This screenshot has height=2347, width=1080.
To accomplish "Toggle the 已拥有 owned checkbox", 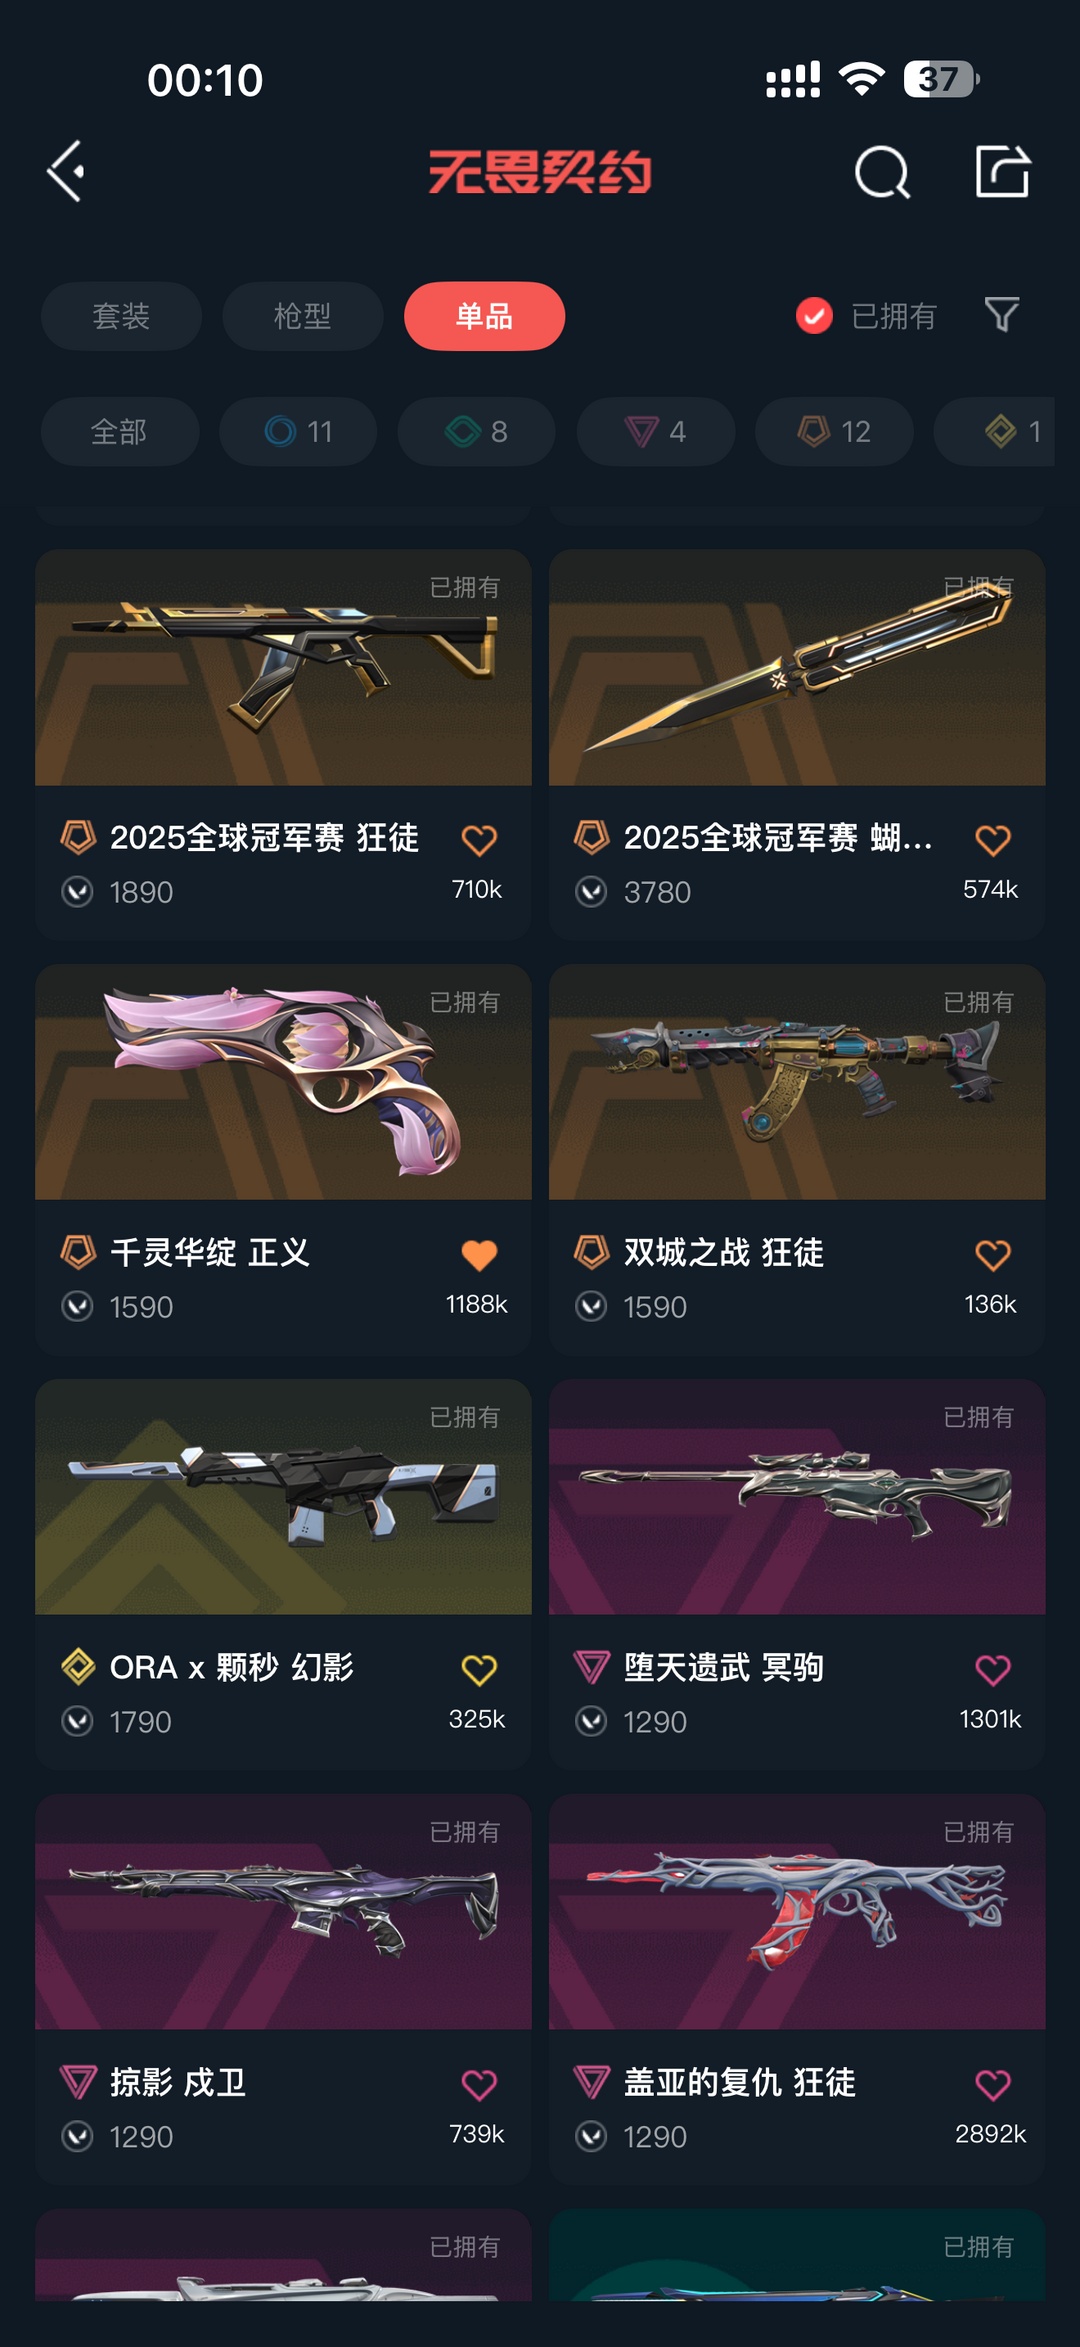I will pyautogui.click(x=814, y=316).
